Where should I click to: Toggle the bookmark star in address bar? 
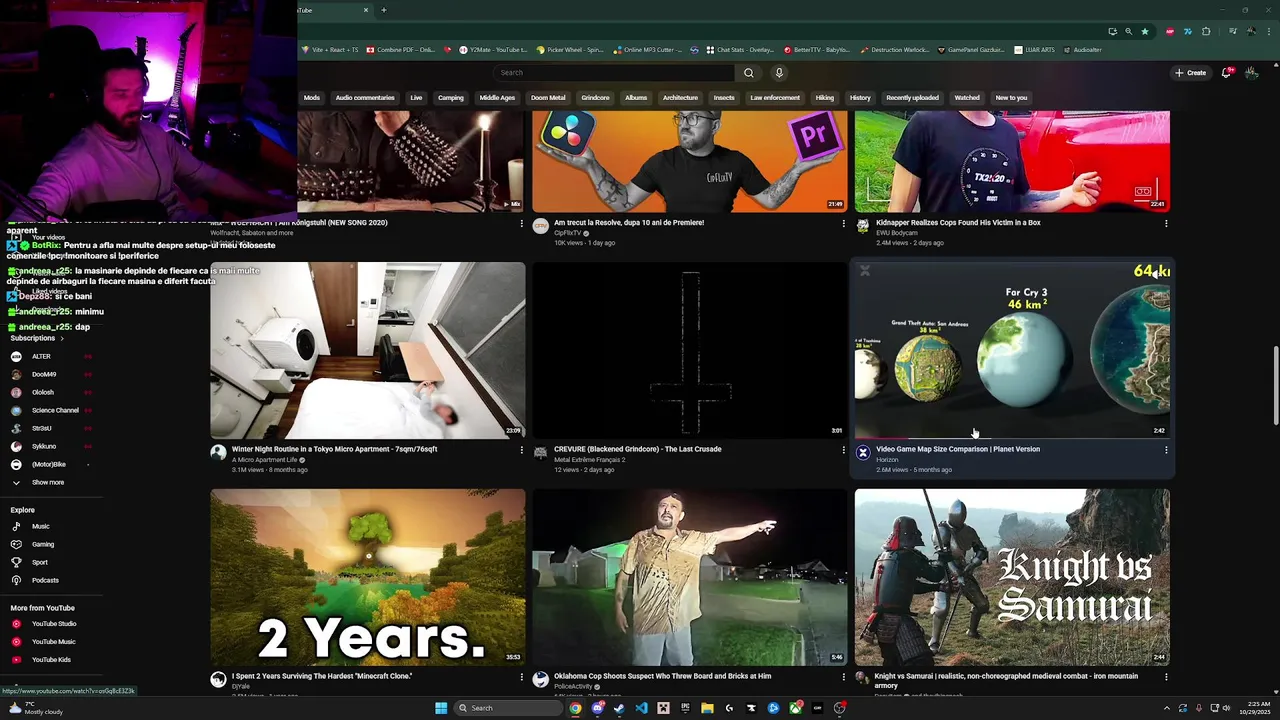(1145, 31)
